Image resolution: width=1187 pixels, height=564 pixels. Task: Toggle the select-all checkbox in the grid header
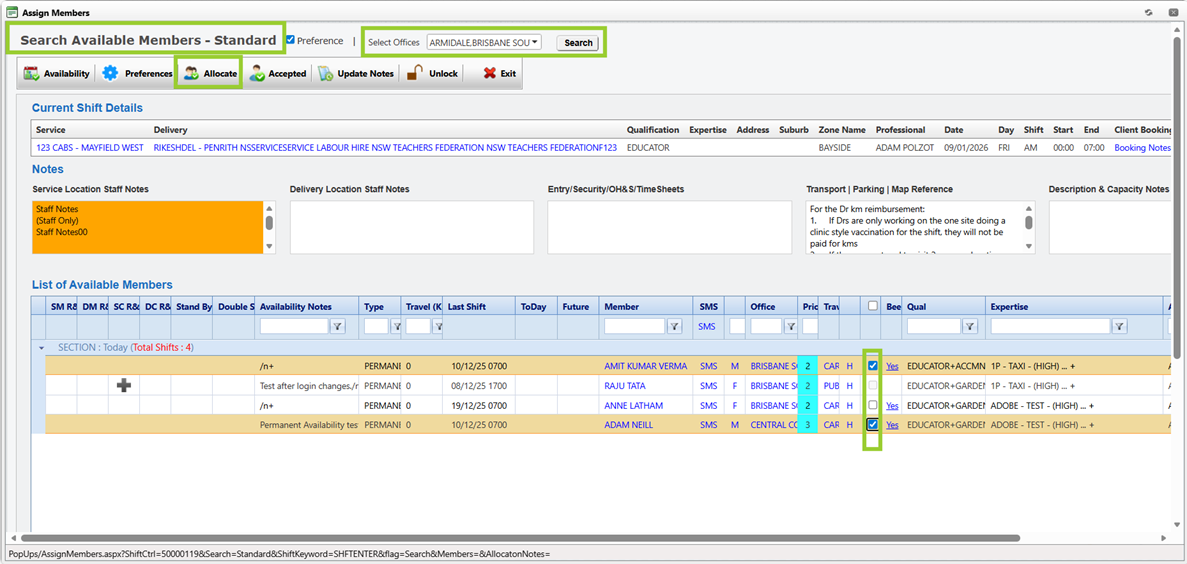tap(873, 306)
